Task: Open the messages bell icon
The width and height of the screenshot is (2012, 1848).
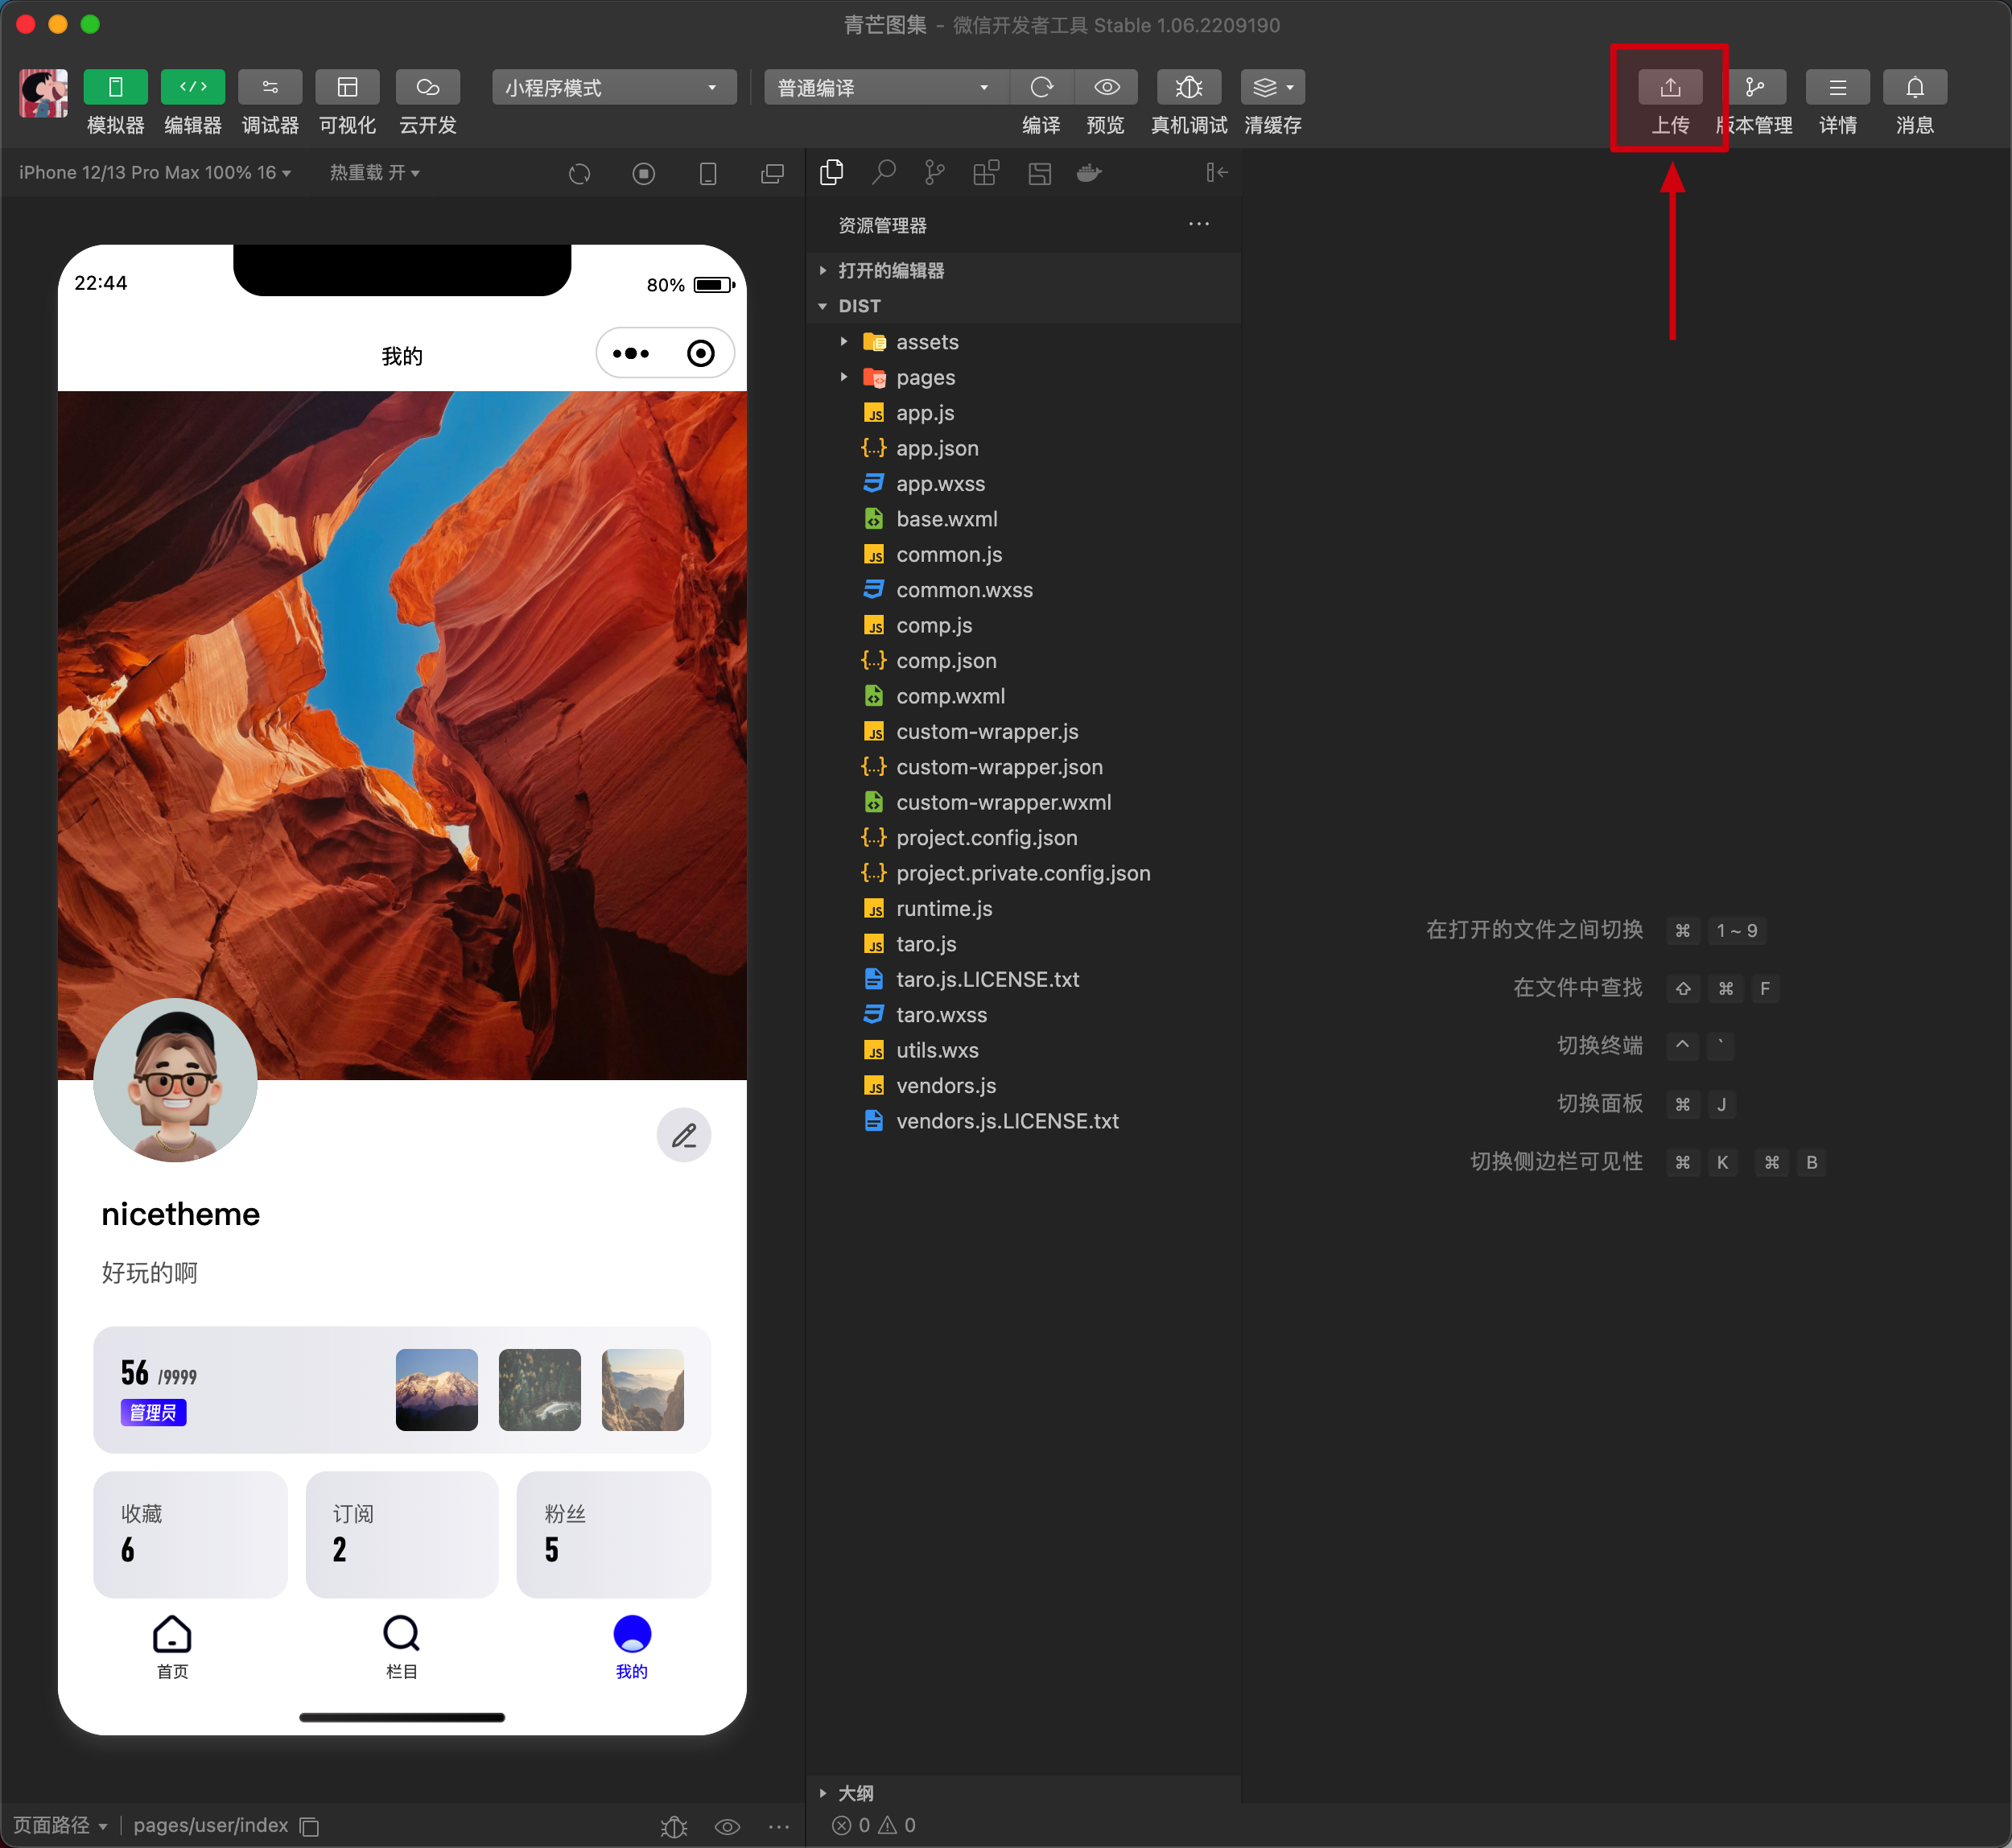Action: click(1915, 87)
